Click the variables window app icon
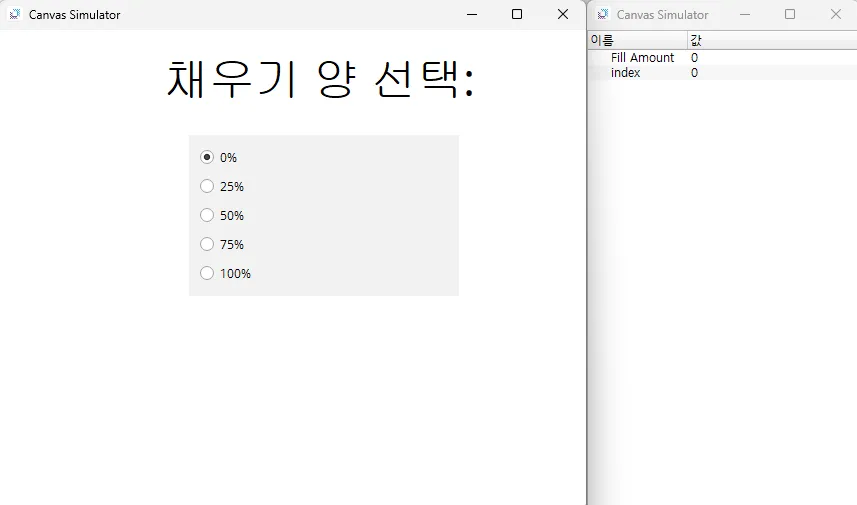The image size is (857, 505). click(x=602, y=14)
